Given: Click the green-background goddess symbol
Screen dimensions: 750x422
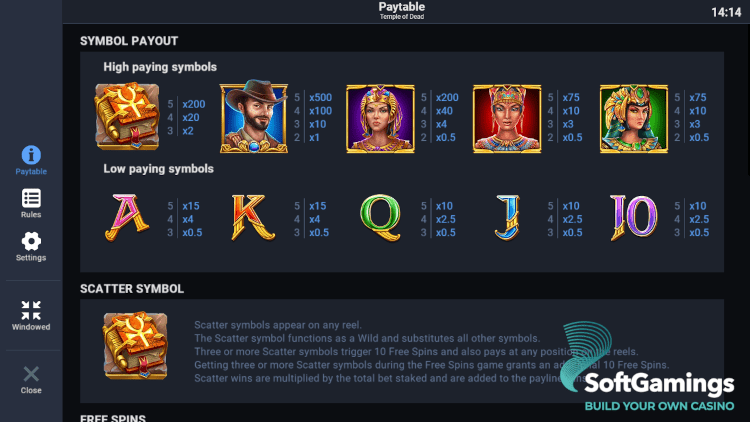Looking at the screenshot, I should [x=627, y=117].
